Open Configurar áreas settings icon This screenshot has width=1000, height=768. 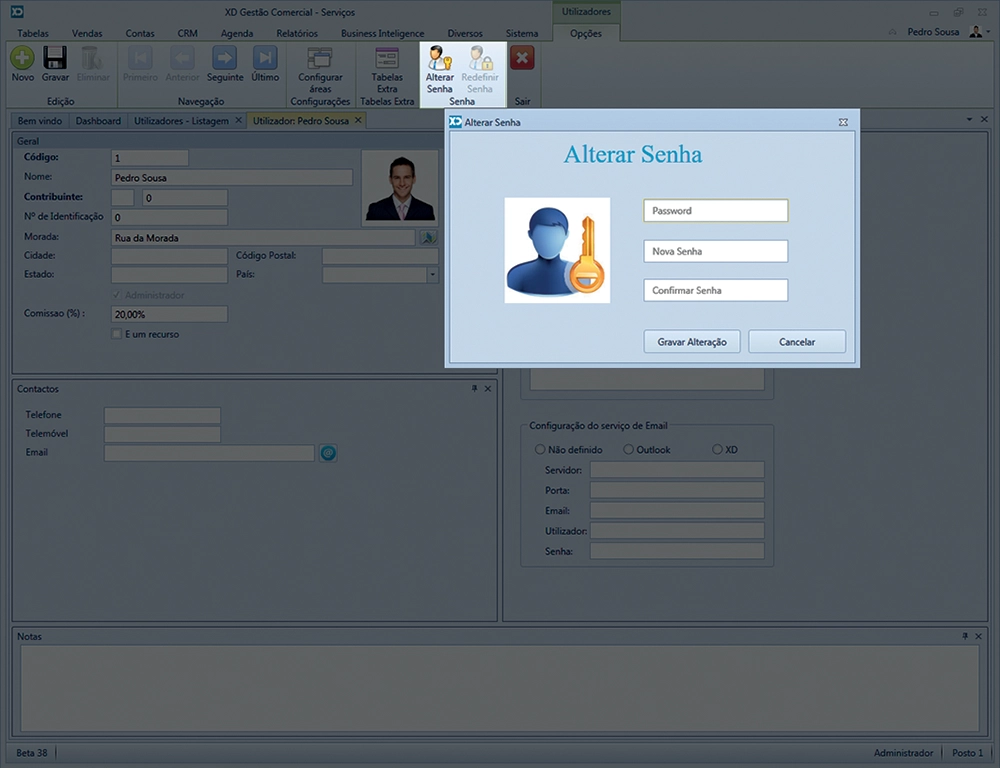point(320,58)
